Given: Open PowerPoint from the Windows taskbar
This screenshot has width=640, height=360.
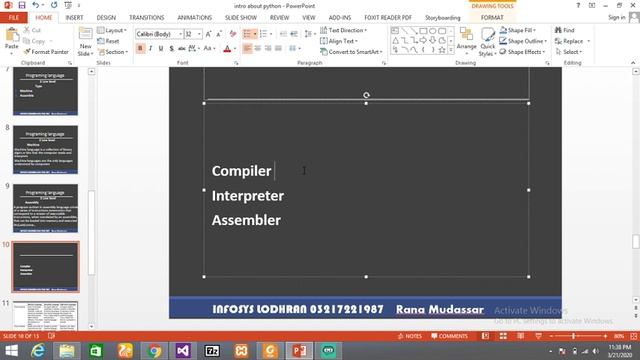Looking at the screenshot, I should pos(299,351).
